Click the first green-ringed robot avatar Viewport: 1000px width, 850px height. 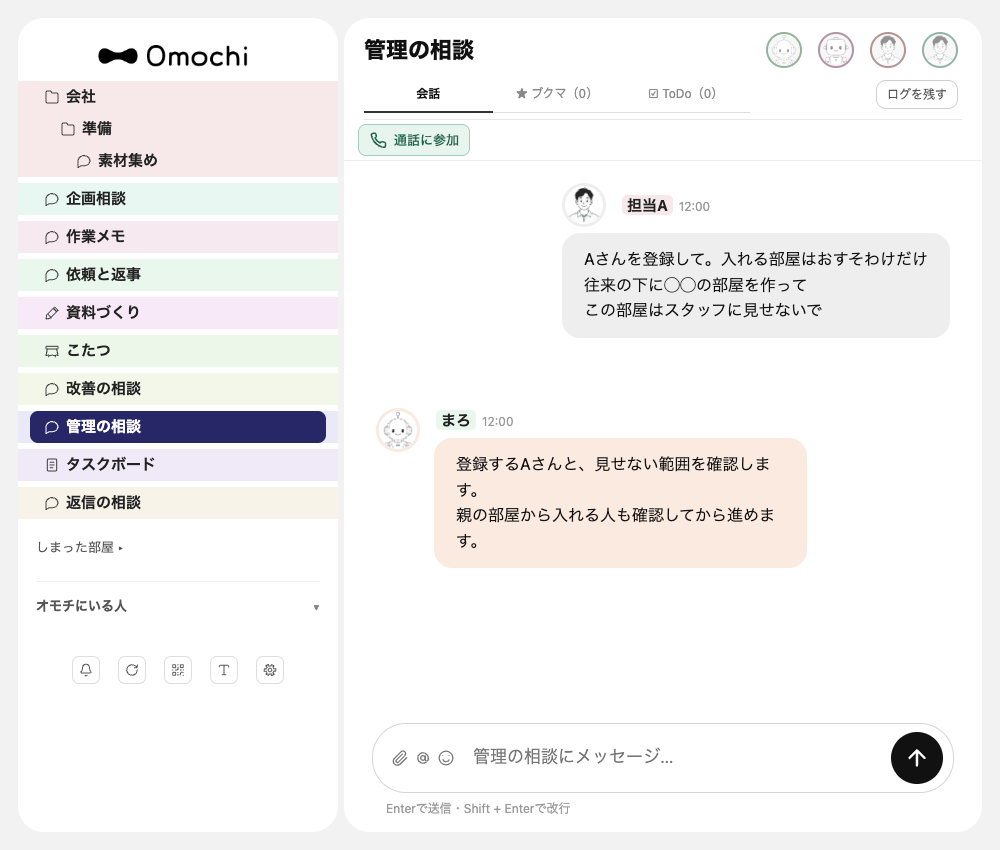coord(784,50)
